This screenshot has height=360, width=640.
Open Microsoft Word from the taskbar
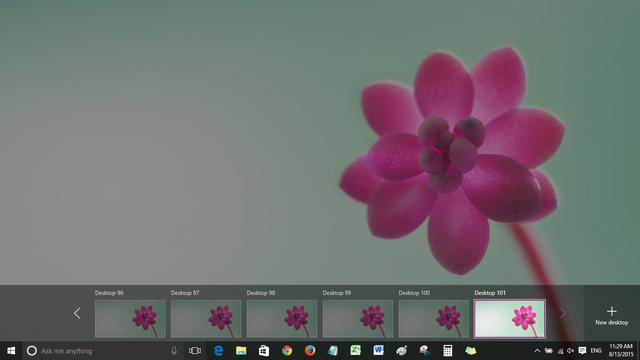(378, 351)
